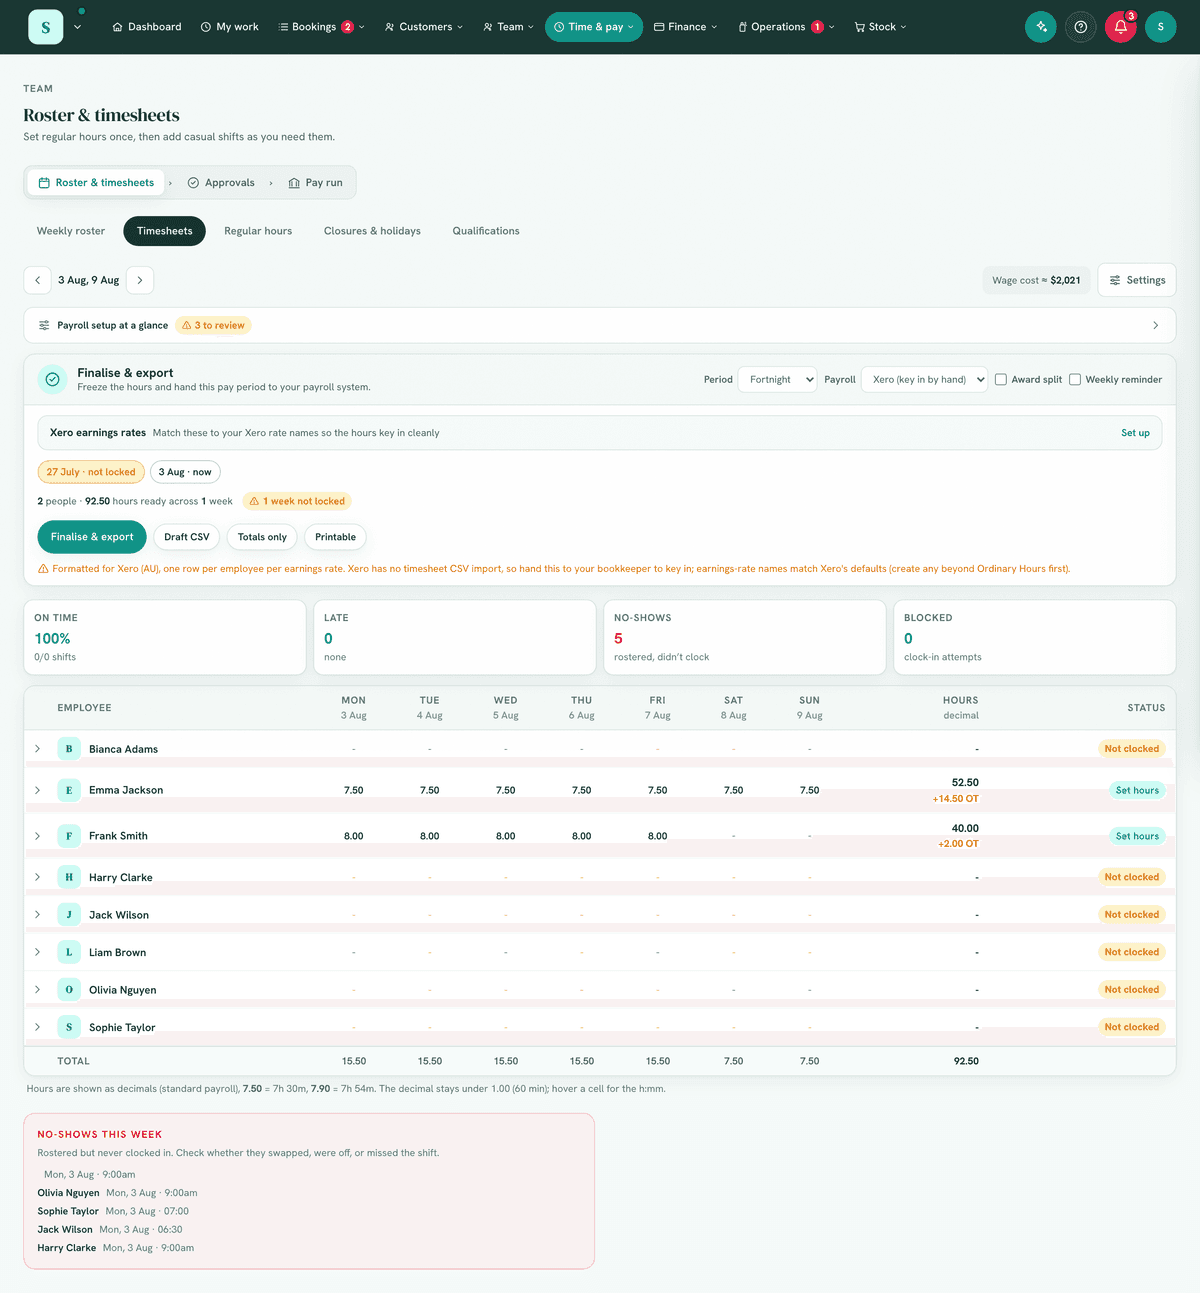Open My work
1200x1293 pixels.
click(230, 27)
